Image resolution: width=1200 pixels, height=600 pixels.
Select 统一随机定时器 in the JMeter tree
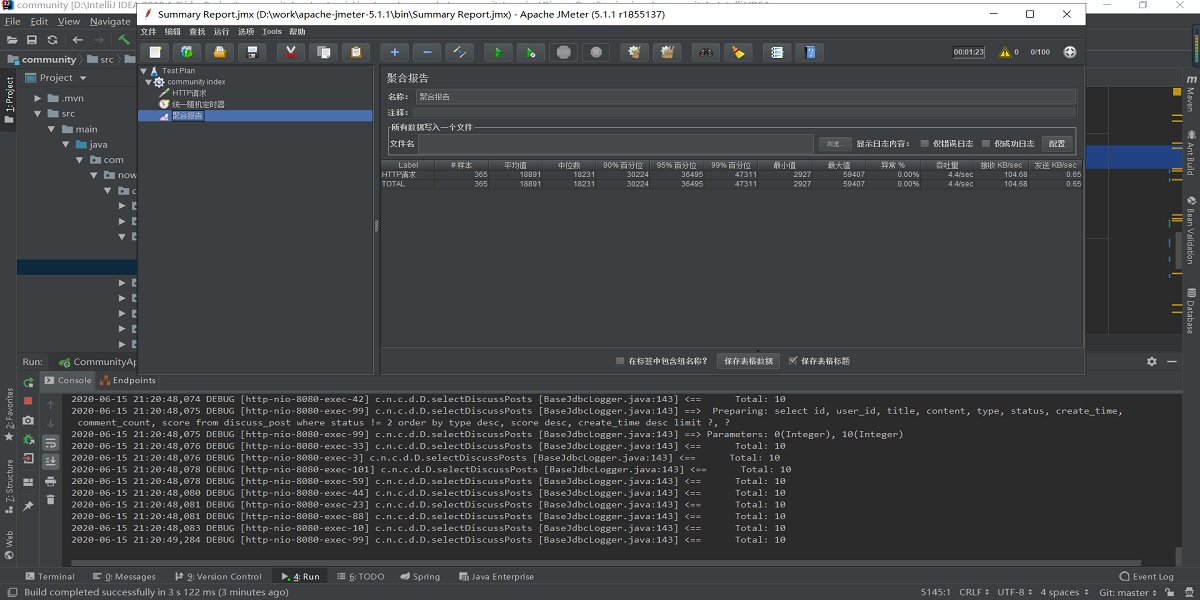198,104
